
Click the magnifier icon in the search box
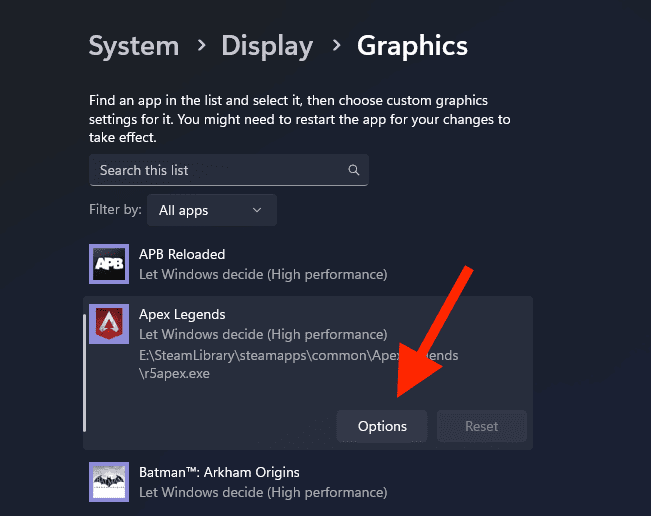[353, 170]
